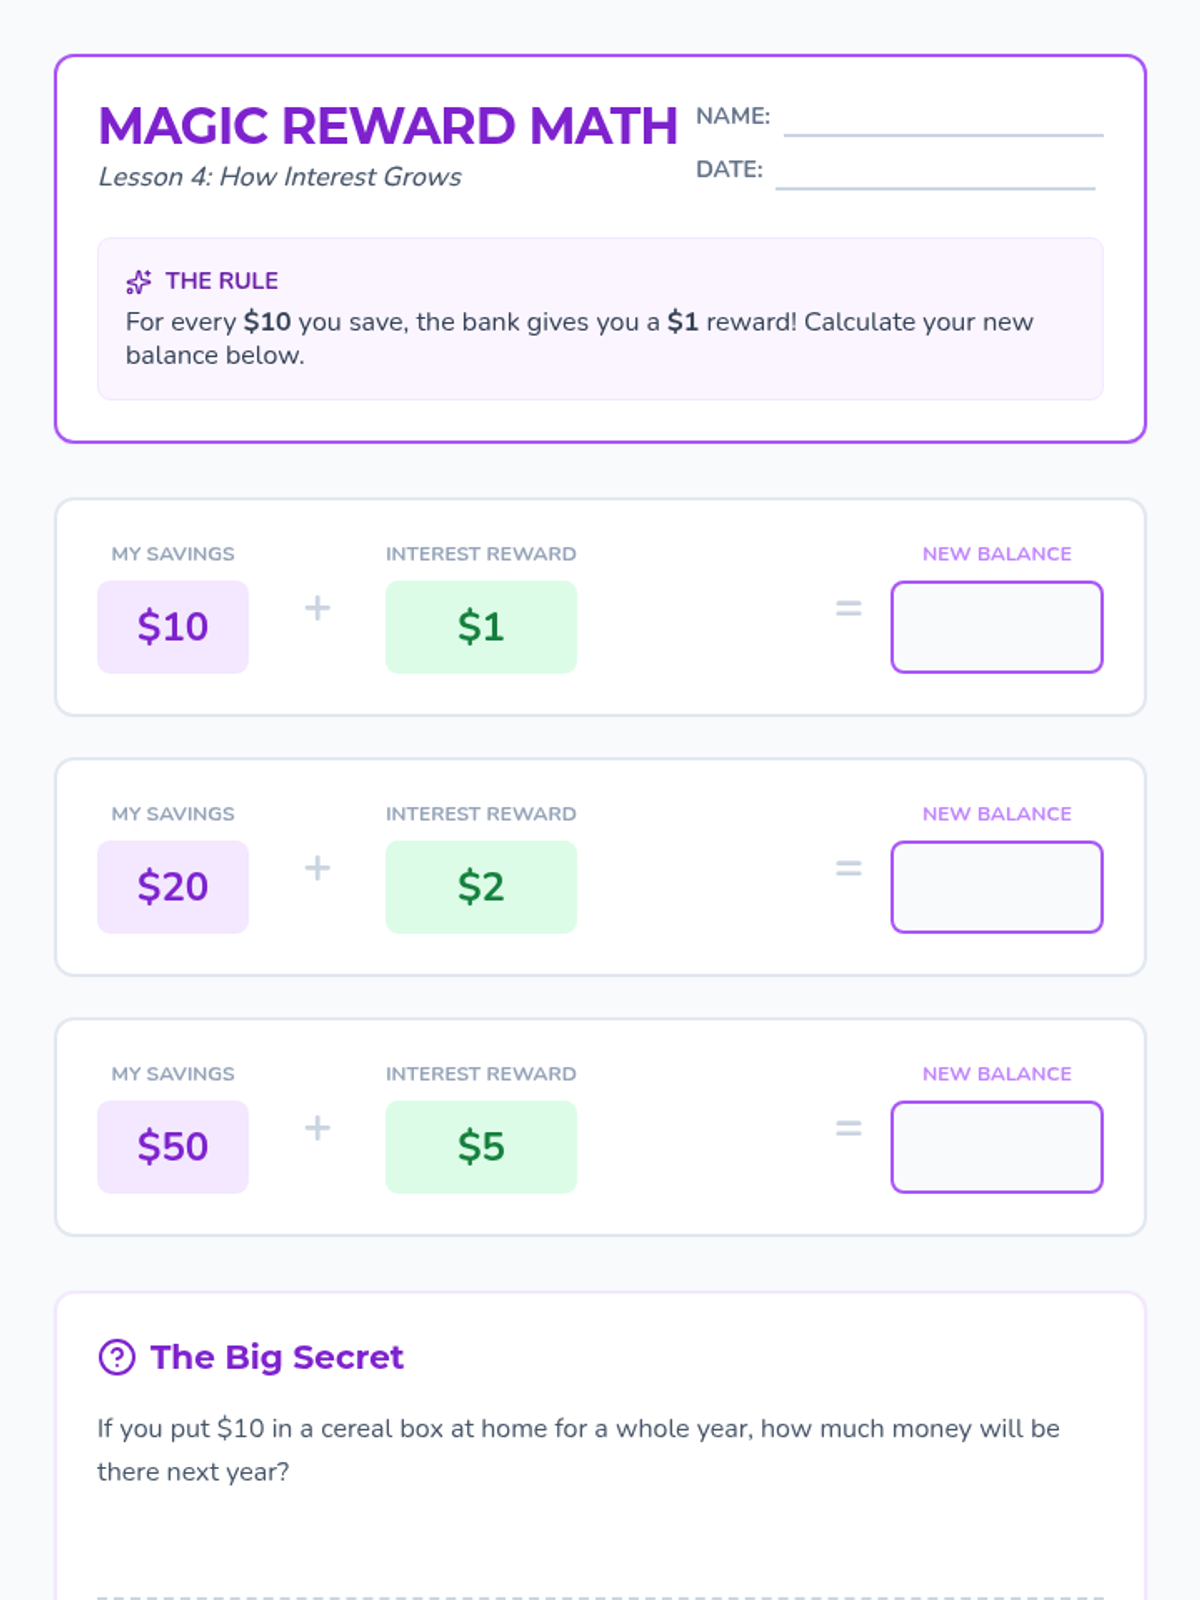Viewport: 1200px width, 1600px height.
Task: Click the equals sign in the $10 row
Action: pyautogui.click(x=848, y=608)
